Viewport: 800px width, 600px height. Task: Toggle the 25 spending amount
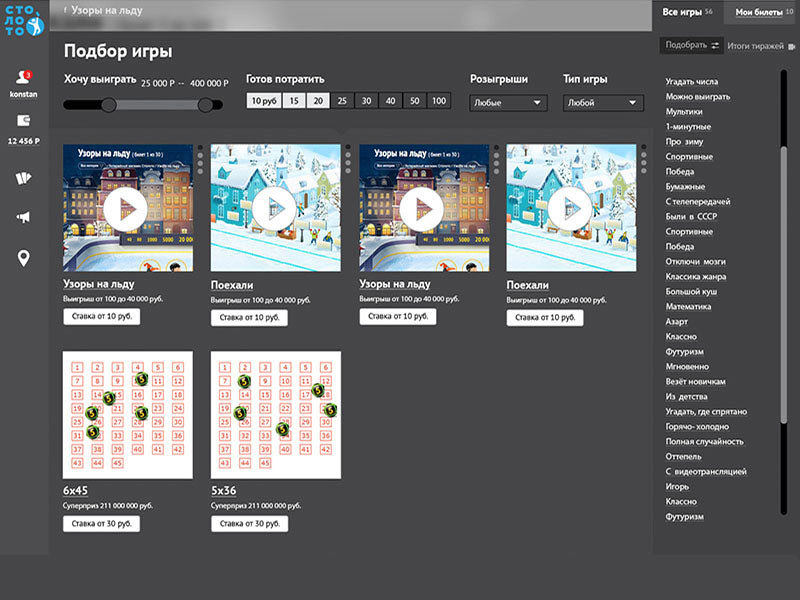tap(342, 101)
